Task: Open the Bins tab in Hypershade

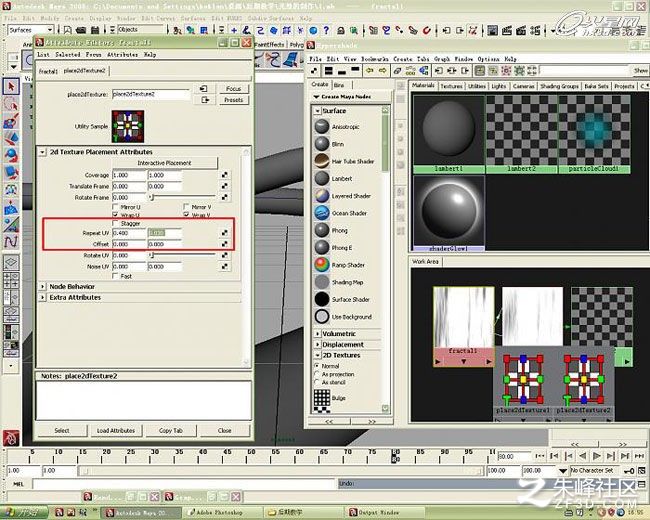Action: coord(339,85)
